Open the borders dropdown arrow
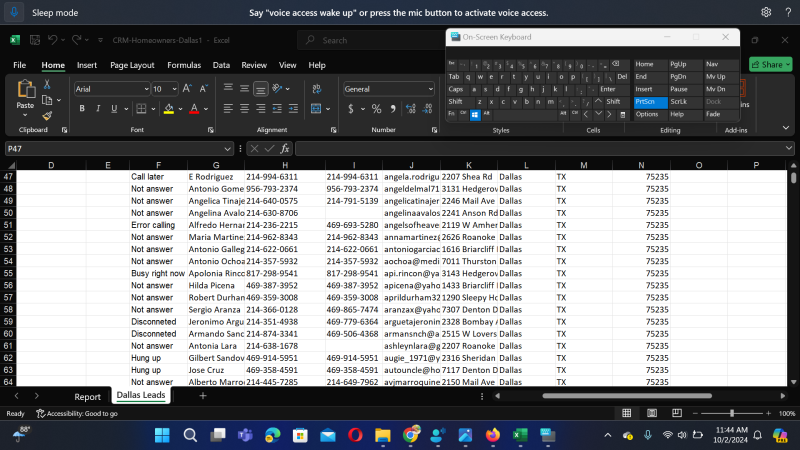Viewport: 800px width, 450px height. coord(153,109)
